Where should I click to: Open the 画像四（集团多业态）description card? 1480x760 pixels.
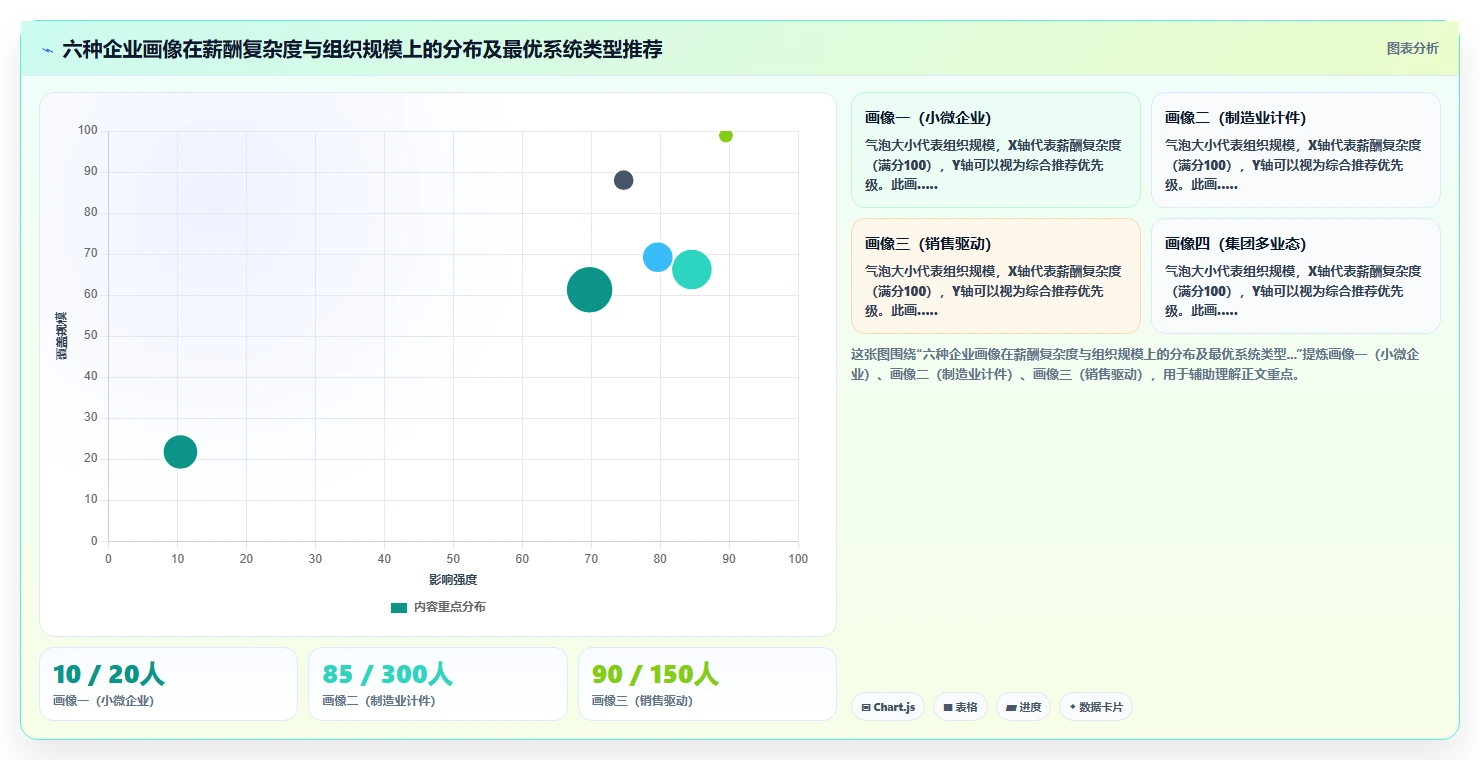tap(1296, 276)
